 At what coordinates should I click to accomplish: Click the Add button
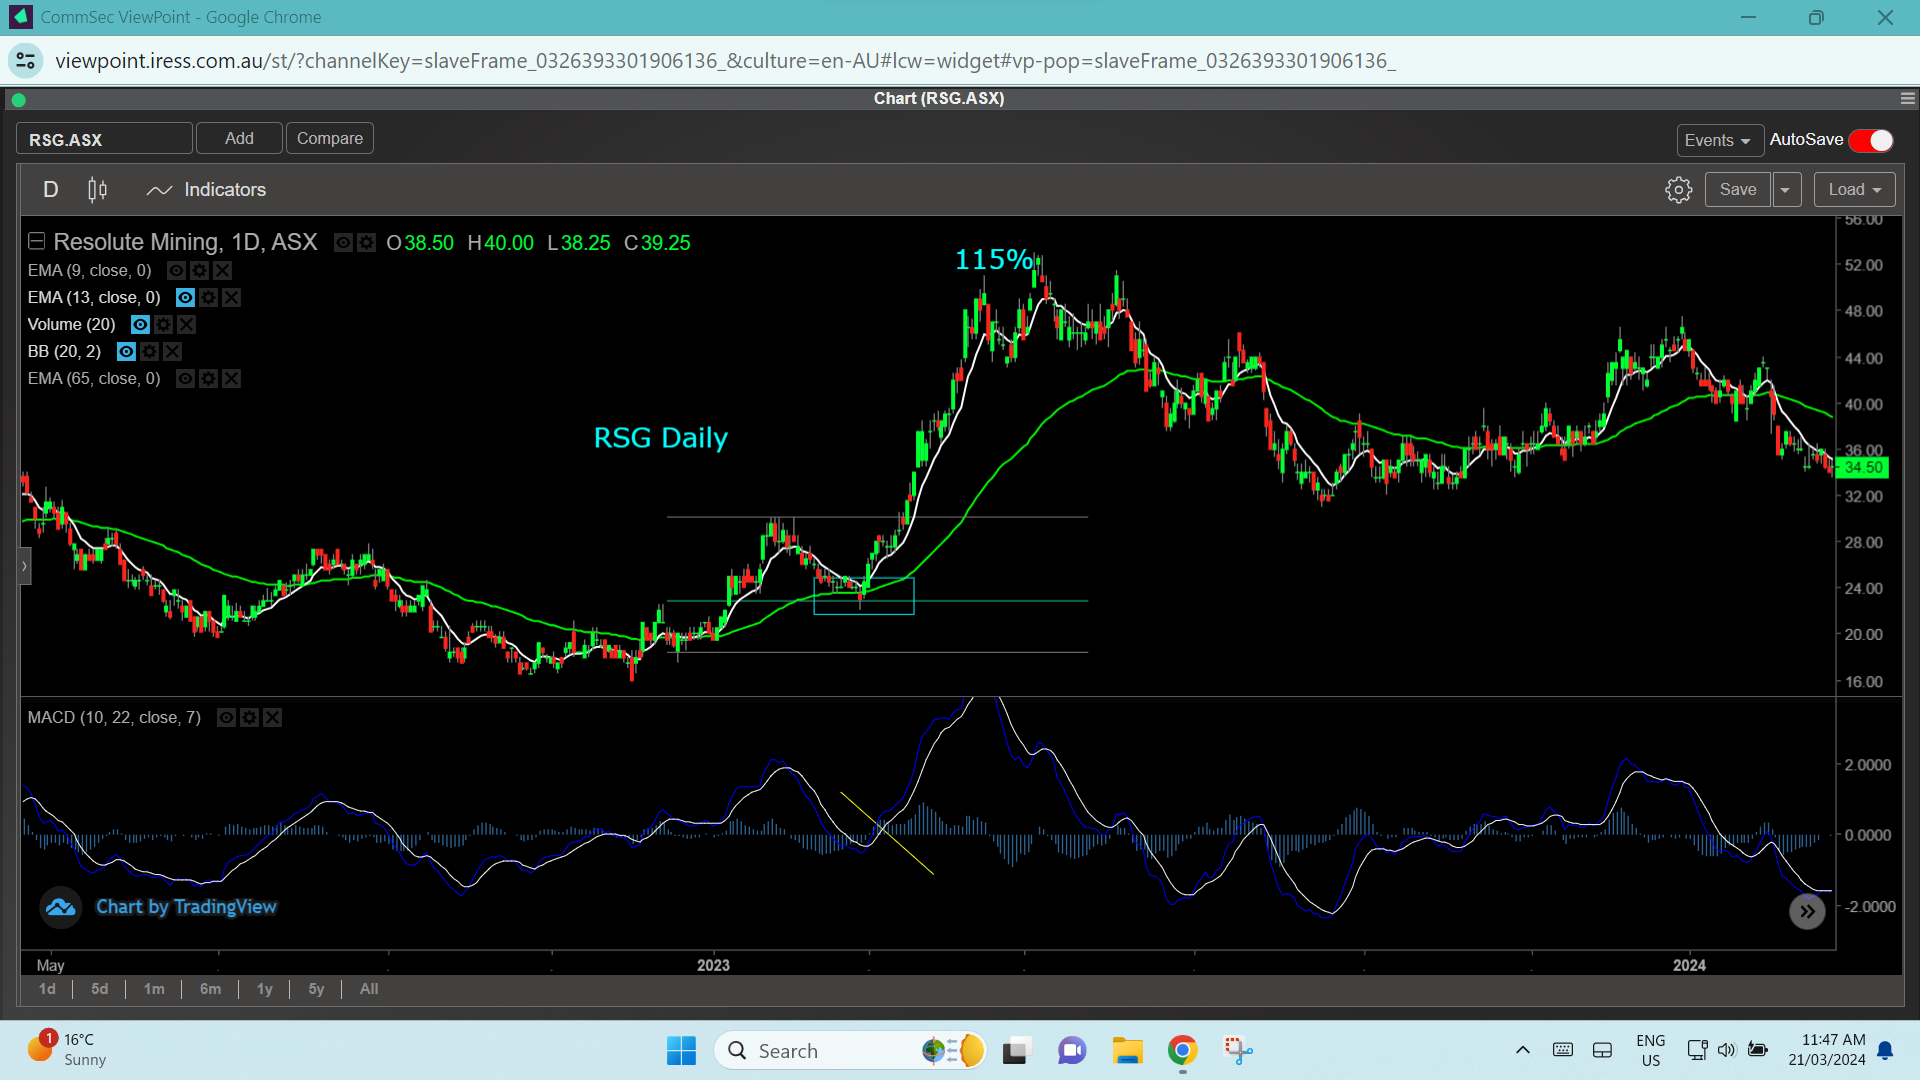click(x=239, y=139)
